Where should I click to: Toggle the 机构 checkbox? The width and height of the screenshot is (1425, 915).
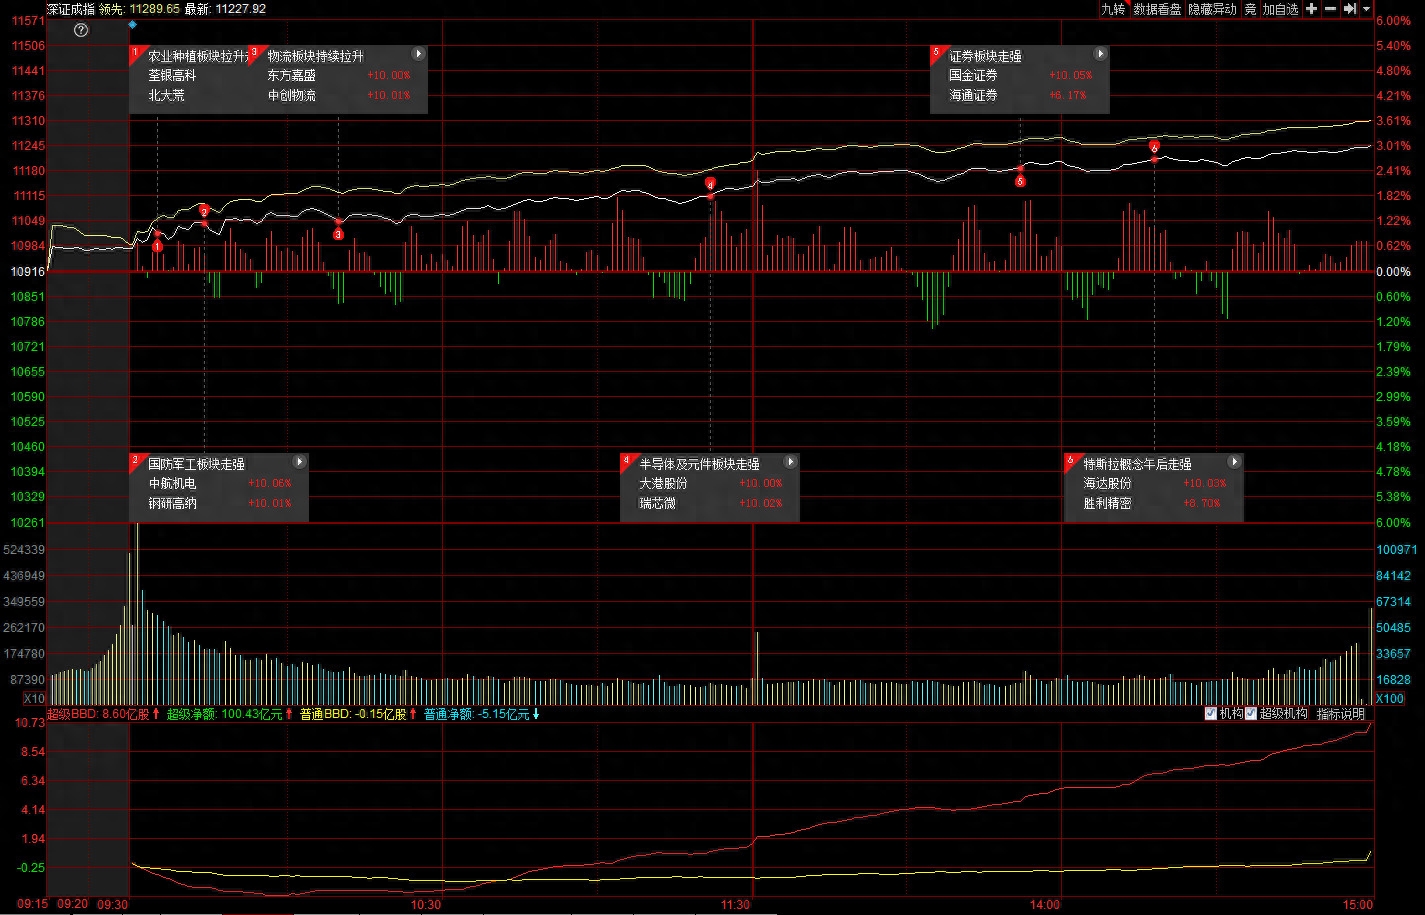pos(1211,714)
